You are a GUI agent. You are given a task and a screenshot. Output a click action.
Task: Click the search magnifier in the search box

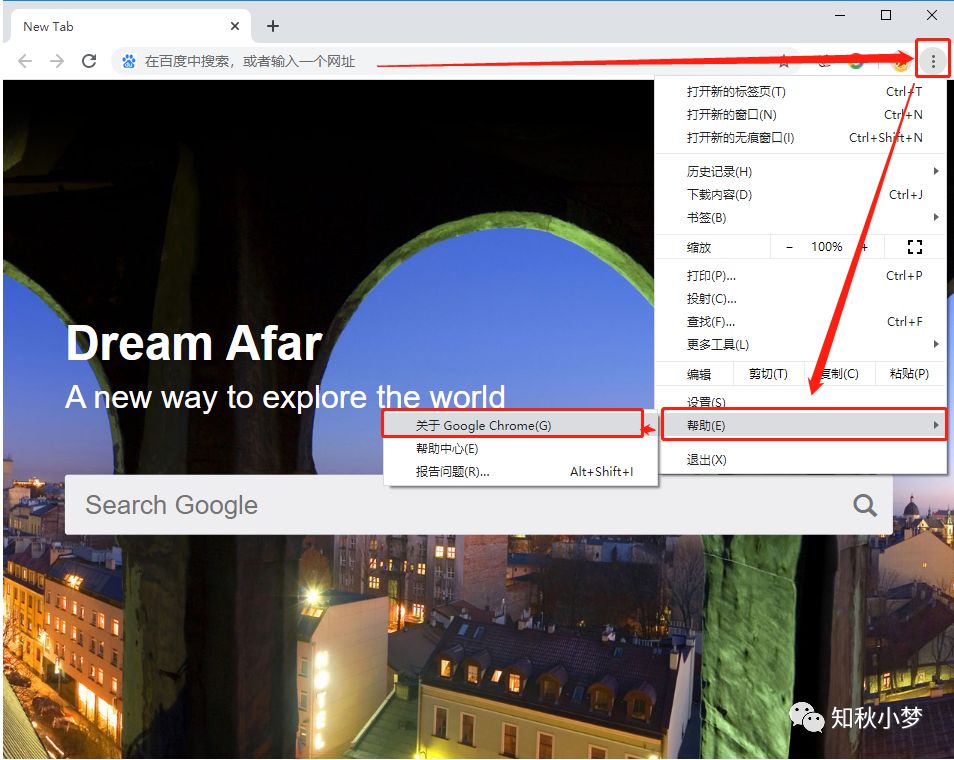(864, 505)
